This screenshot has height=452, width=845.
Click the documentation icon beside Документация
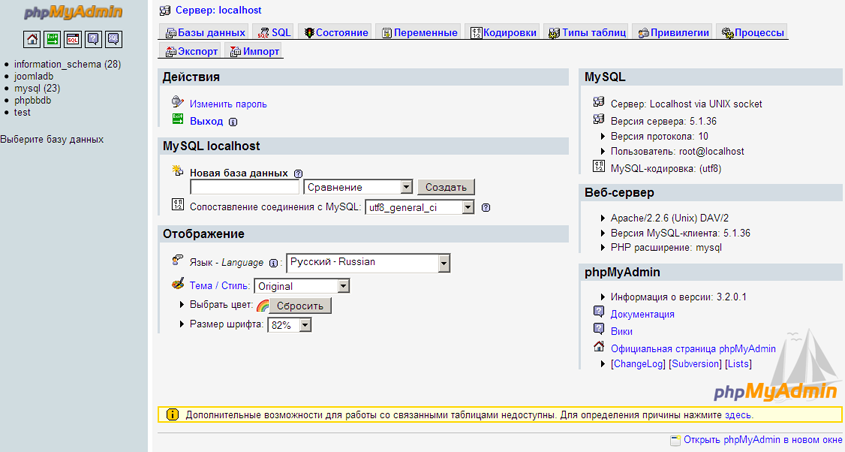[x=599, y=311]
